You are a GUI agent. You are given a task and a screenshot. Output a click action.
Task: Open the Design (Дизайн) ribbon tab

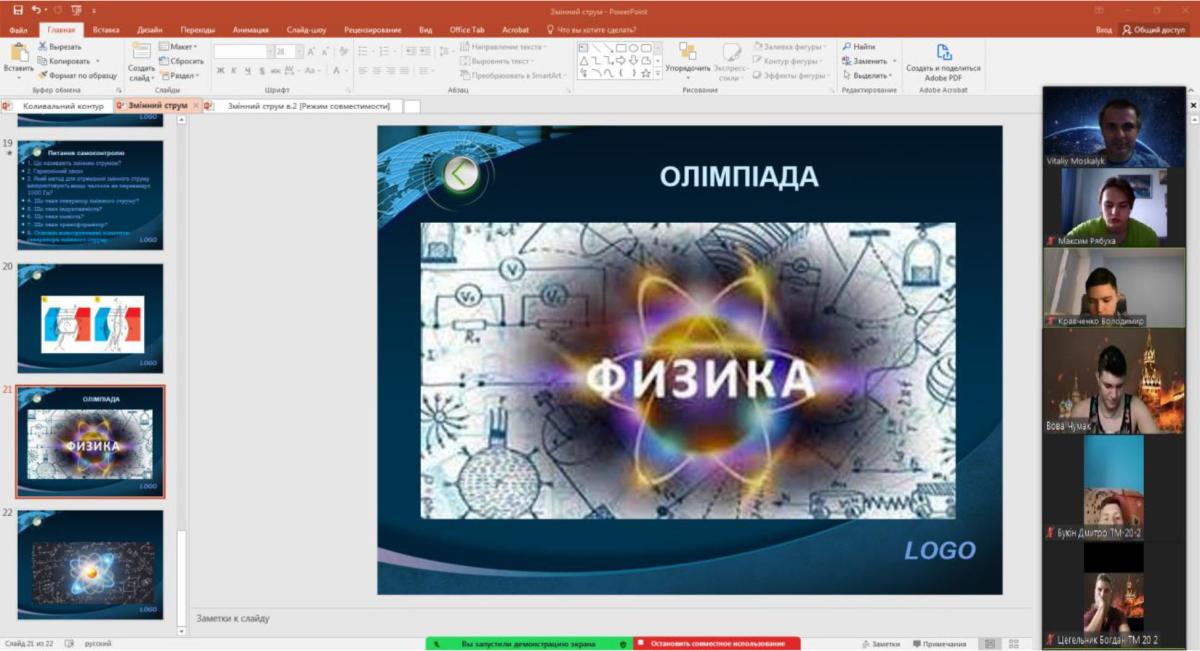(x=149, y=30)
